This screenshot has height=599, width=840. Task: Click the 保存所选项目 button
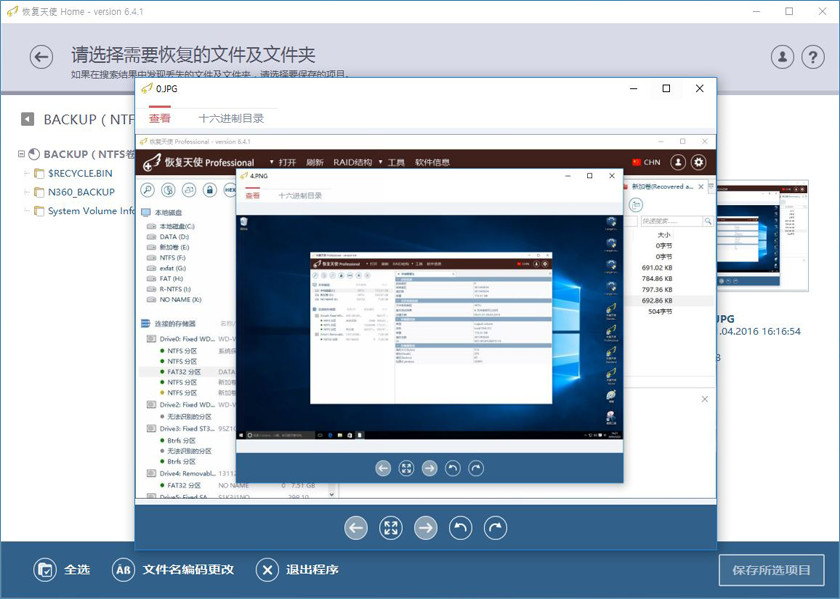coord(771,570)
